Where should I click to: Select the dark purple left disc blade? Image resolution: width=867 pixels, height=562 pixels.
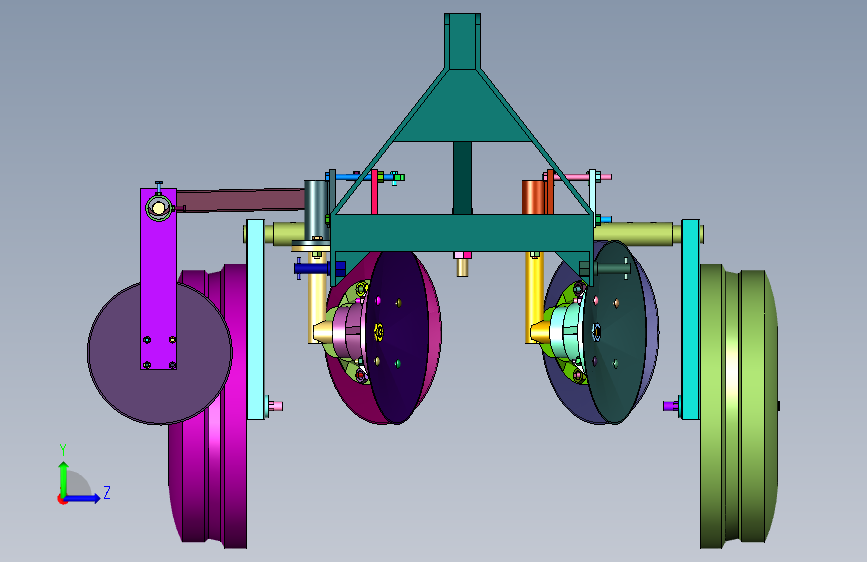pyautogui.click(x=397, y=337)
